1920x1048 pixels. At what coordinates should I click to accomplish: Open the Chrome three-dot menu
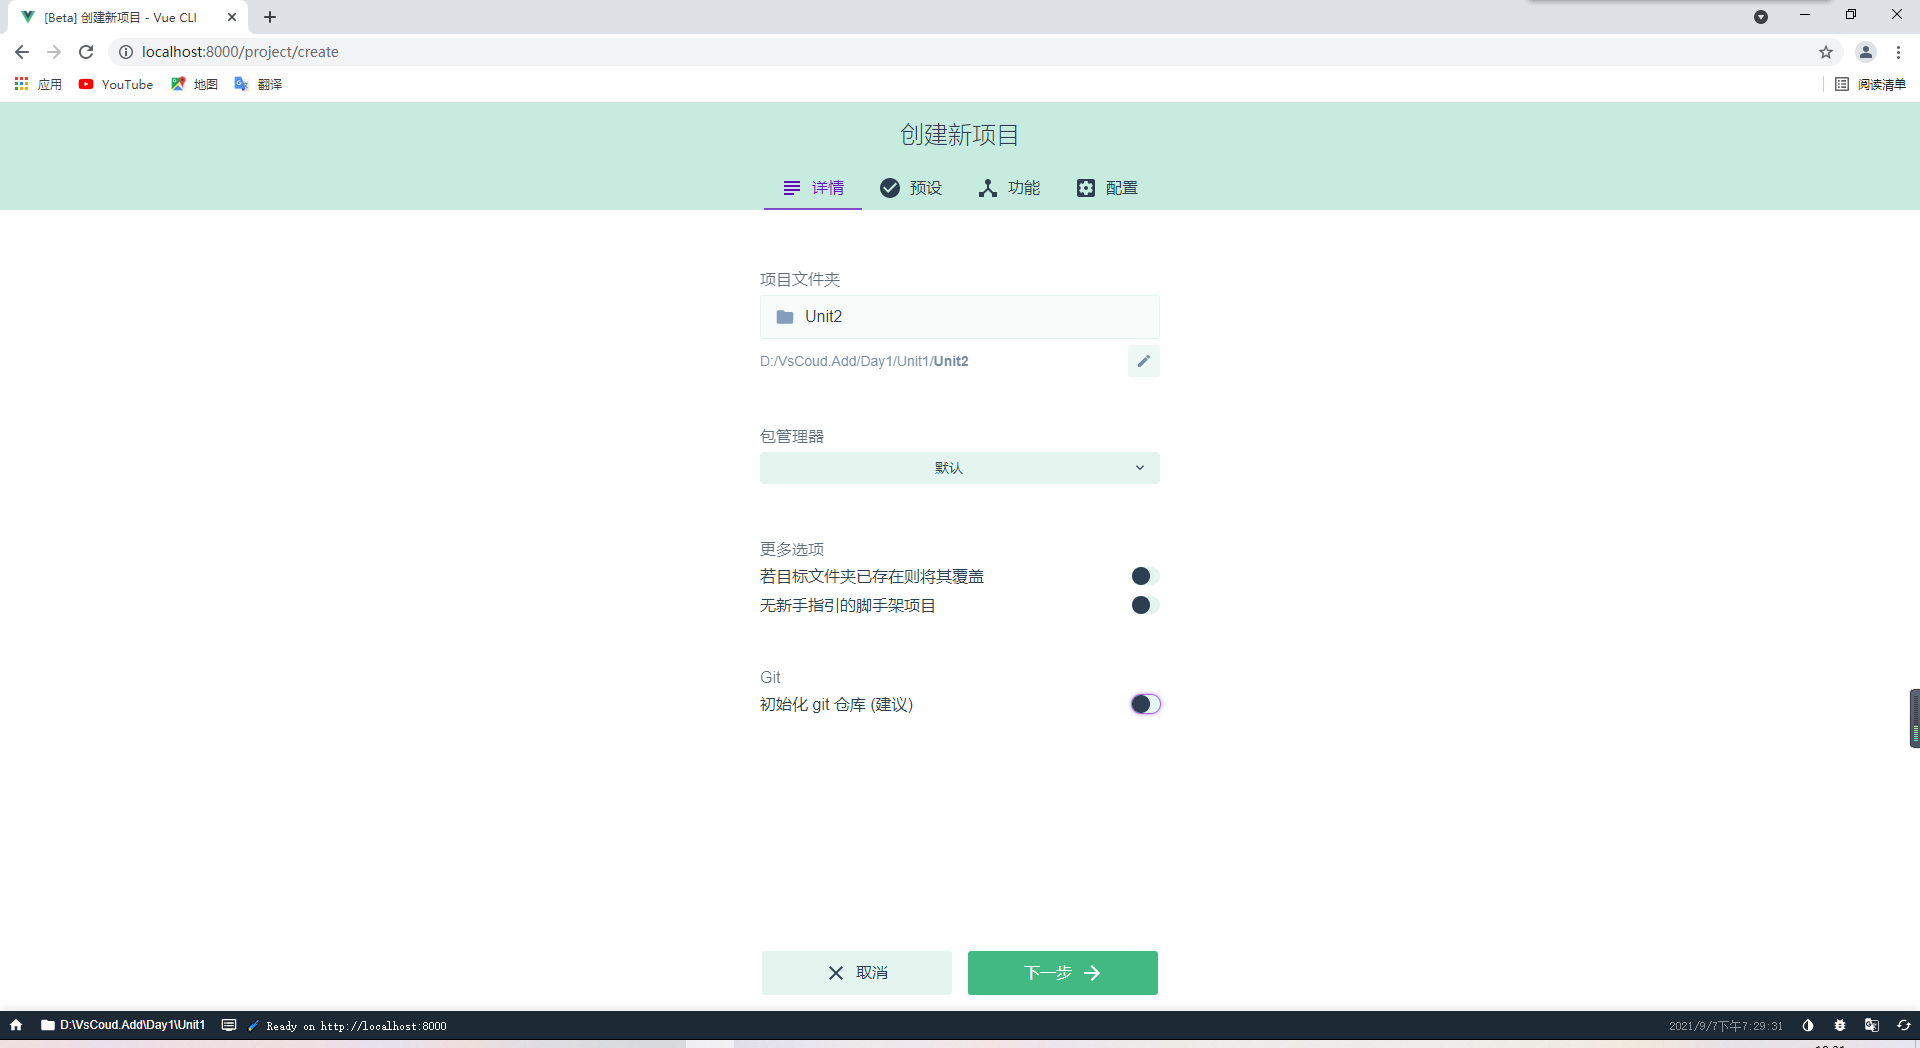pyautogui.click(x=1898, y=52)
